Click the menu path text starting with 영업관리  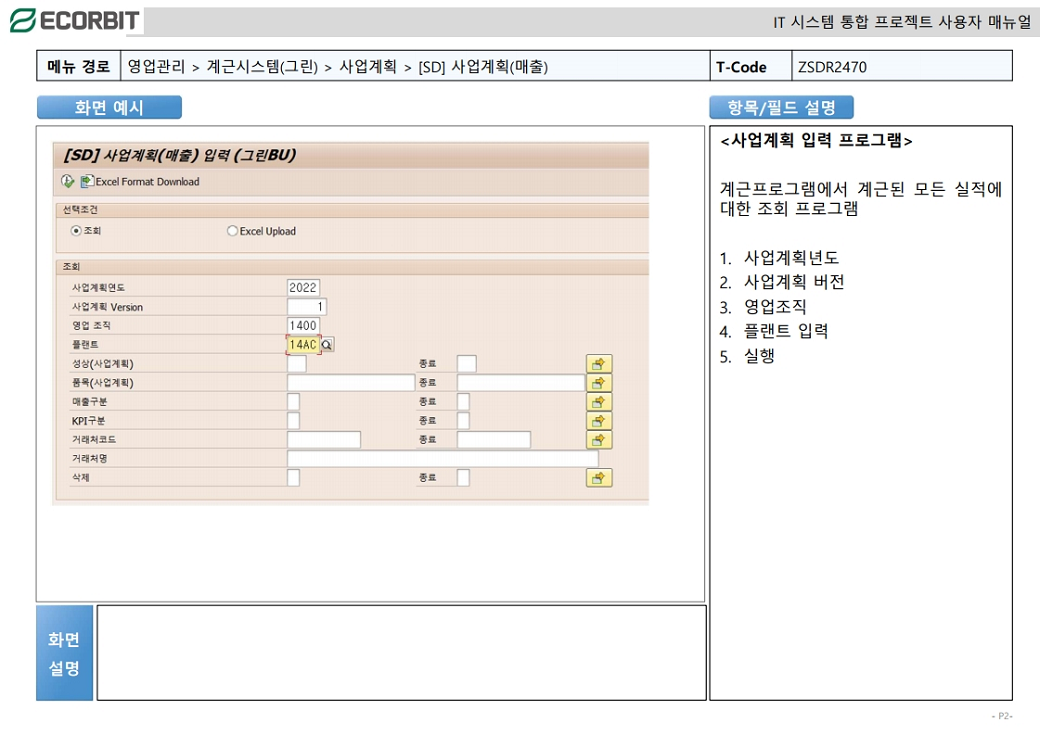338,67
